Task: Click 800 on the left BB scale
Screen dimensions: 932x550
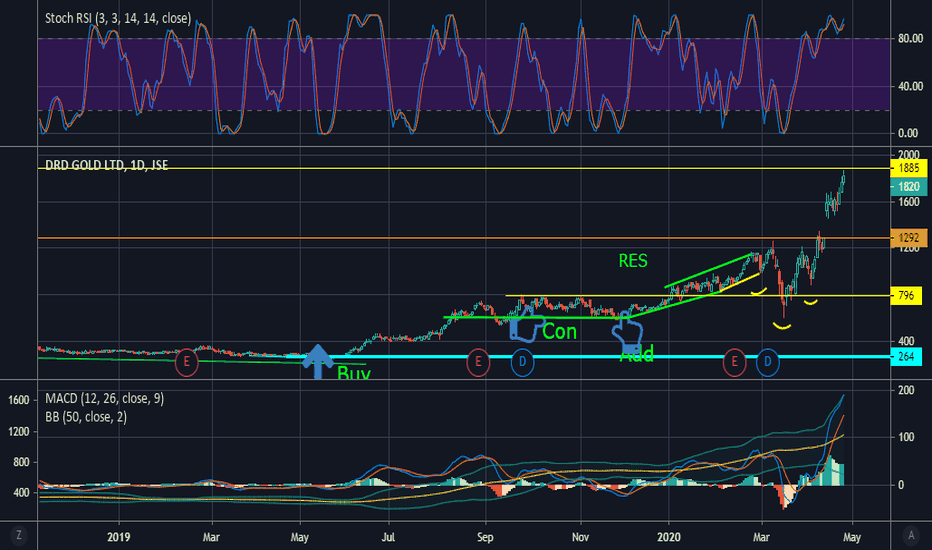Action: click(x=21, y=462)
